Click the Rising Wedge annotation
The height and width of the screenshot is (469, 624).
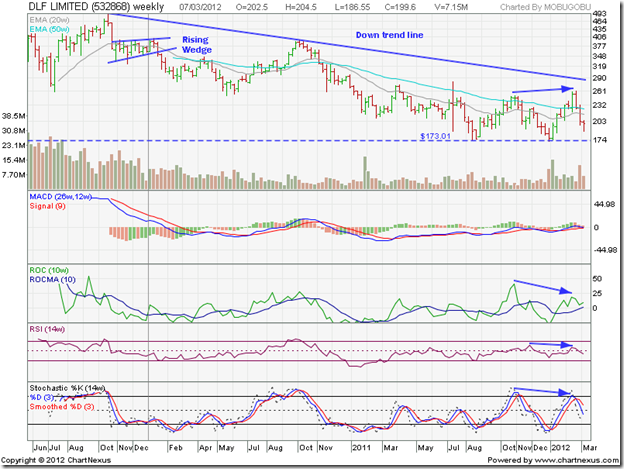click(196, 45)
